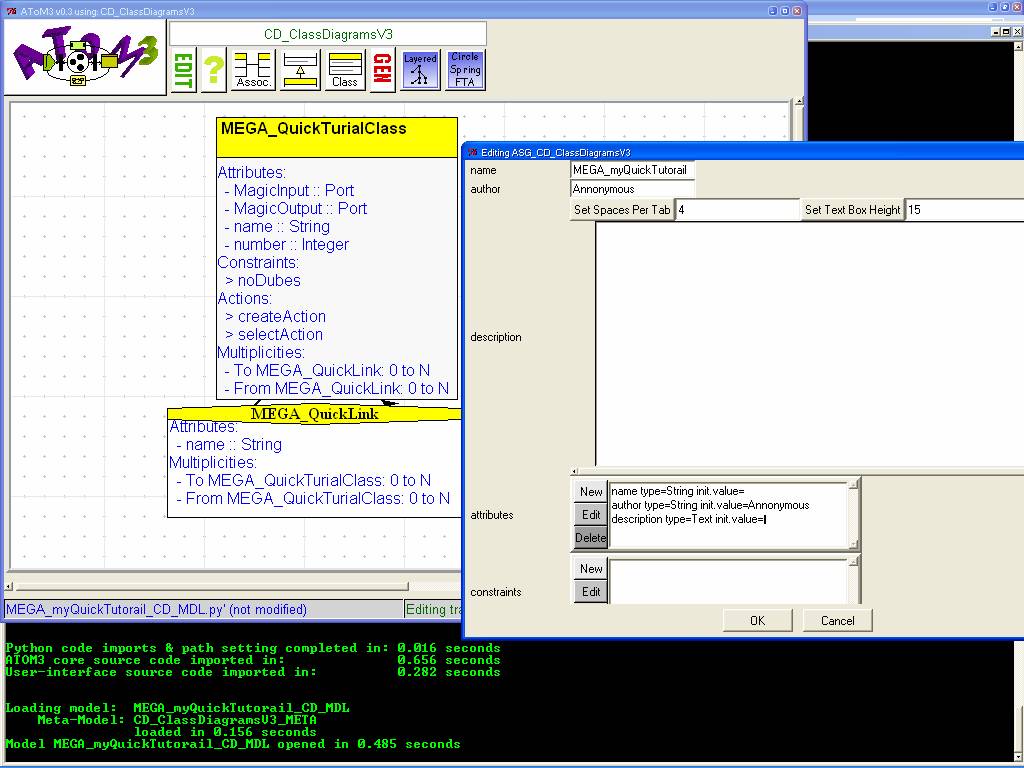
Task: Click the 'Editing' status bar entry
Action: pyautogui.click(x=434, y=609)
